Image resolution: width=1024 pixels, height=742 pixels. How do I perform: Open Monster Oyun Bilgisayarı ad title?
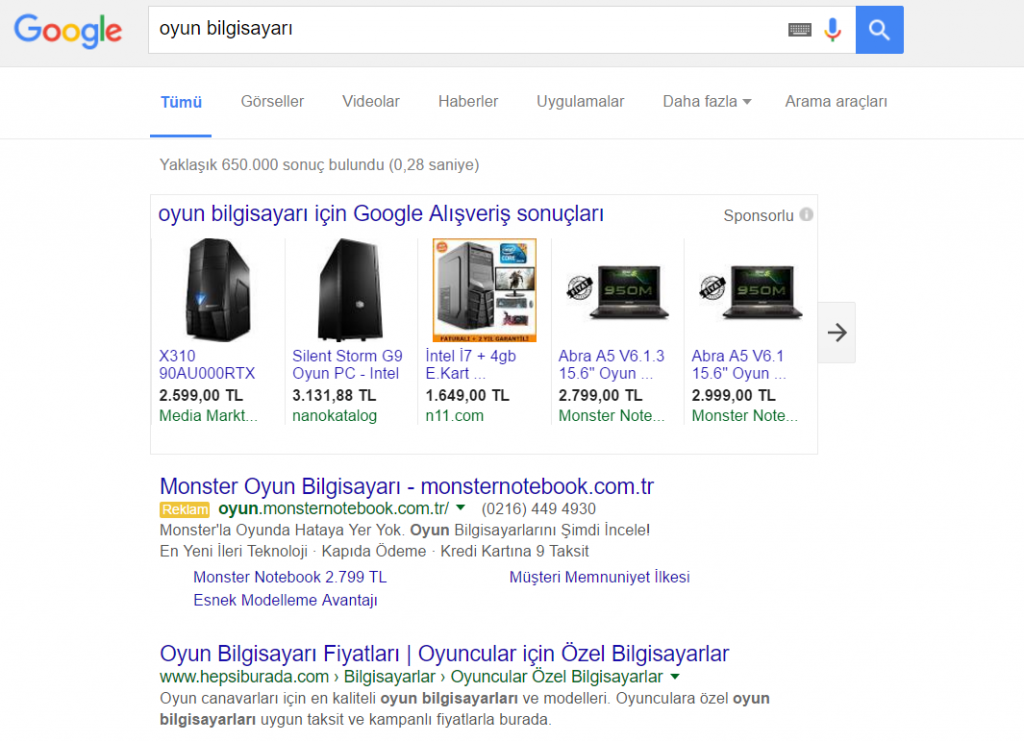pyautogui.click(x=406, y=486)
